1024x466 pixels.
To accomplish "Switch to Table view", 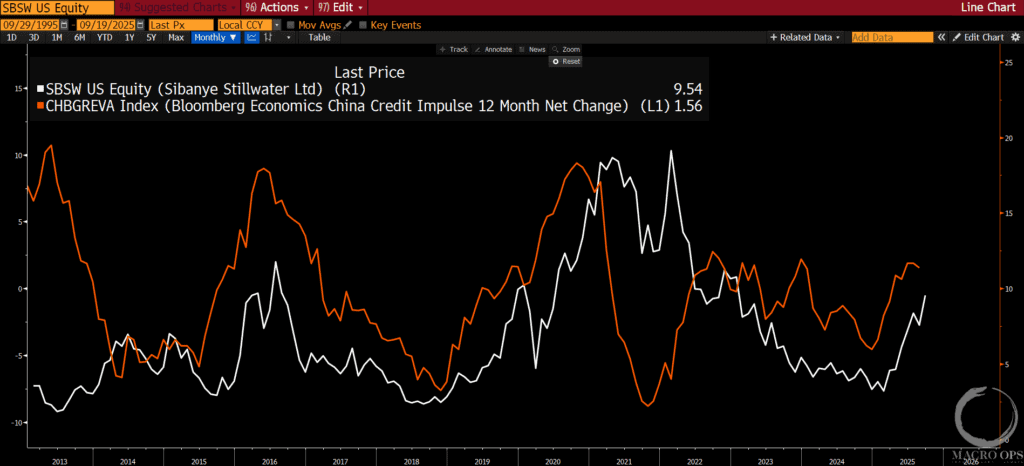I will click(319, 37).
